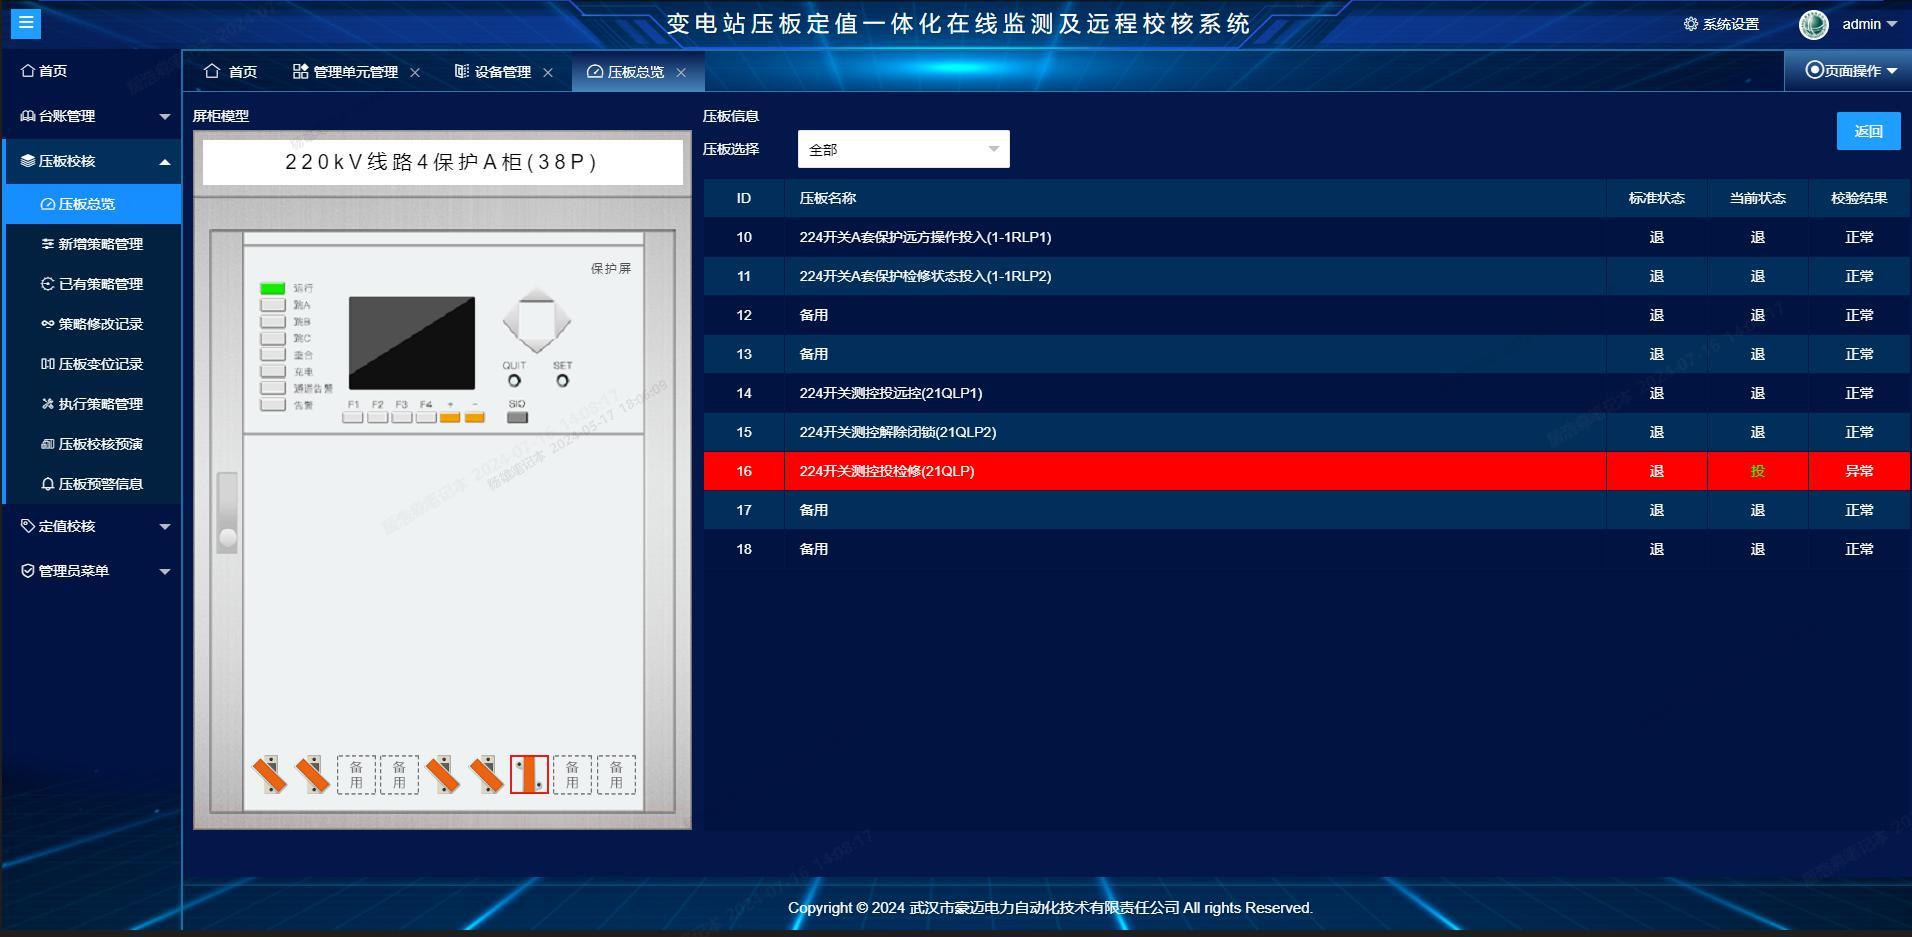Click the first orange pressure plate in cabinet
Viewport: 1912px width, 937px height.
click(x=269, y=774)
